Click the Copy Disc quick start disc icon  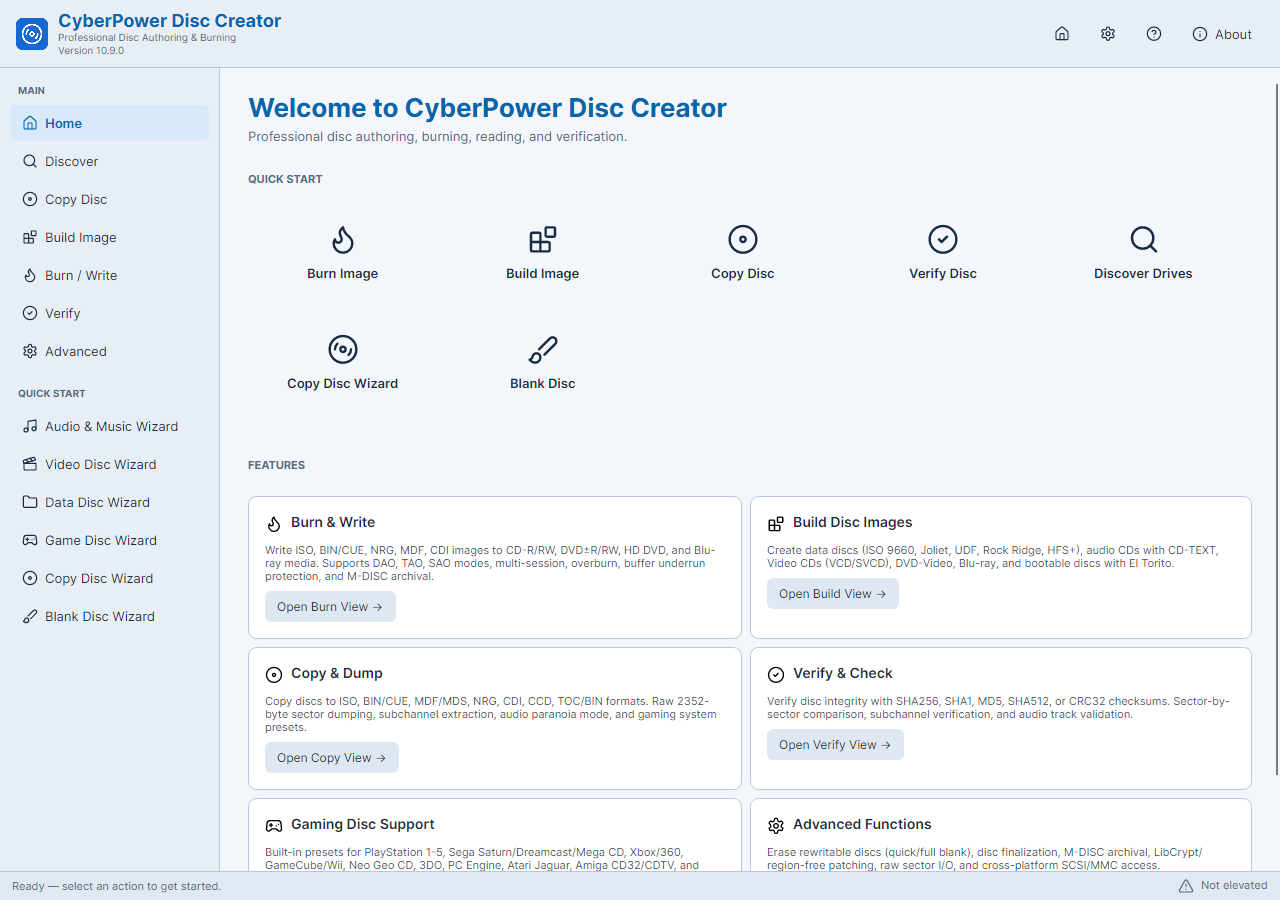[x=743, y=240]
